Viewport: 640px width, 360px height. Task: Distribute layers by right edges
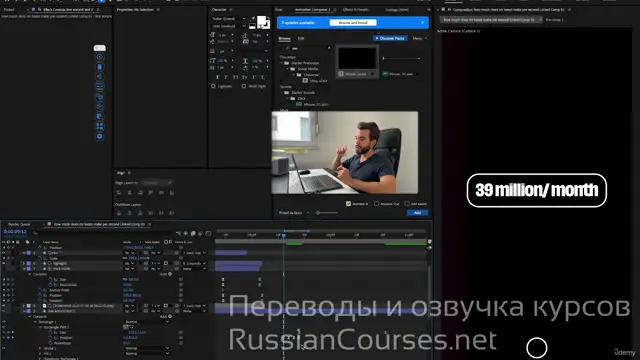coord(172,213)
